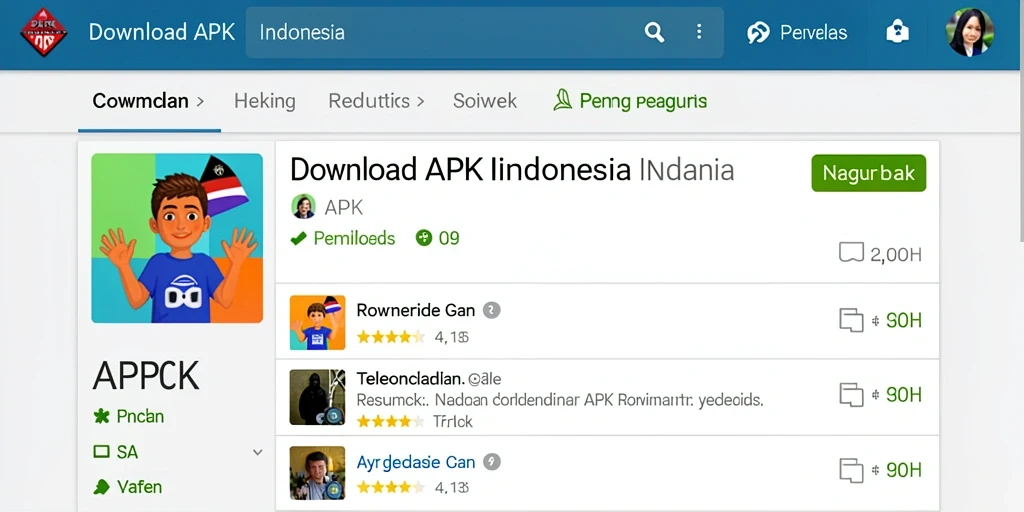The width and height of the screenshot is (1024, 512).
Task: Open the Ayrgedasie Can app title
Action: point(415,462)
